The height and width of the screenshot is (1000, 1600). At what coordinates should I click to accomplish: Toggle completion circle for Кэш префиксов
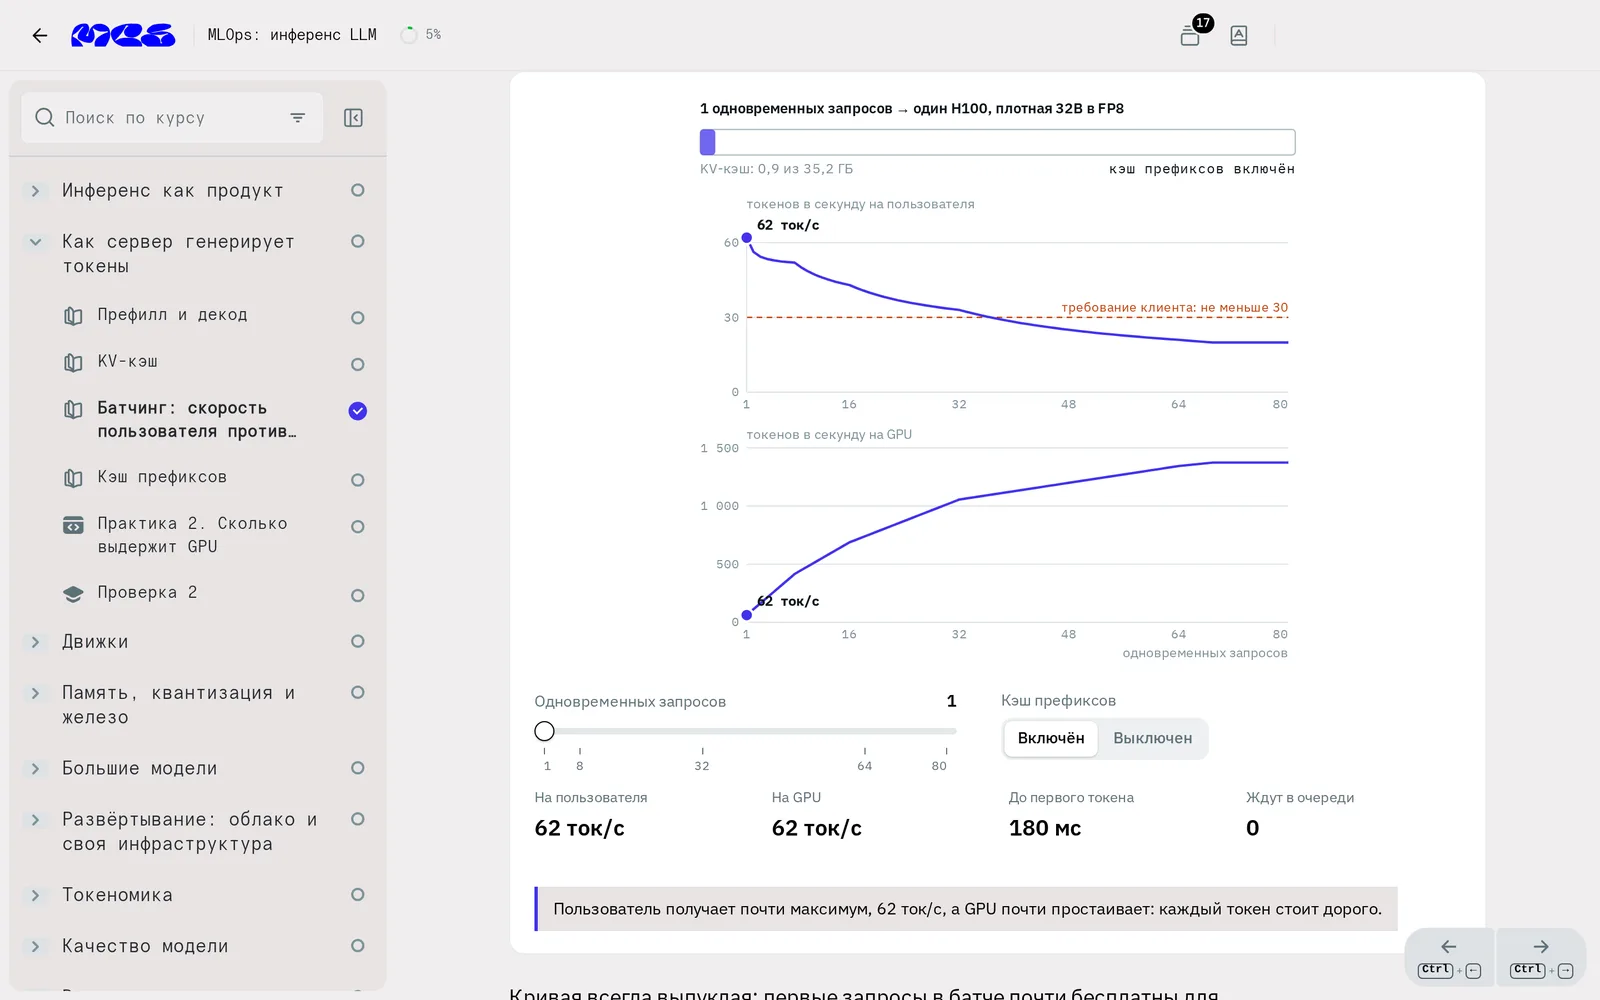357,480
